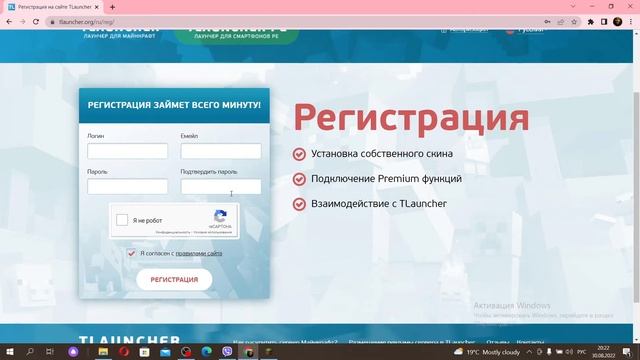640x360 pixels.
Task: Open Mail app from taskbar
Action: (165, 352)
